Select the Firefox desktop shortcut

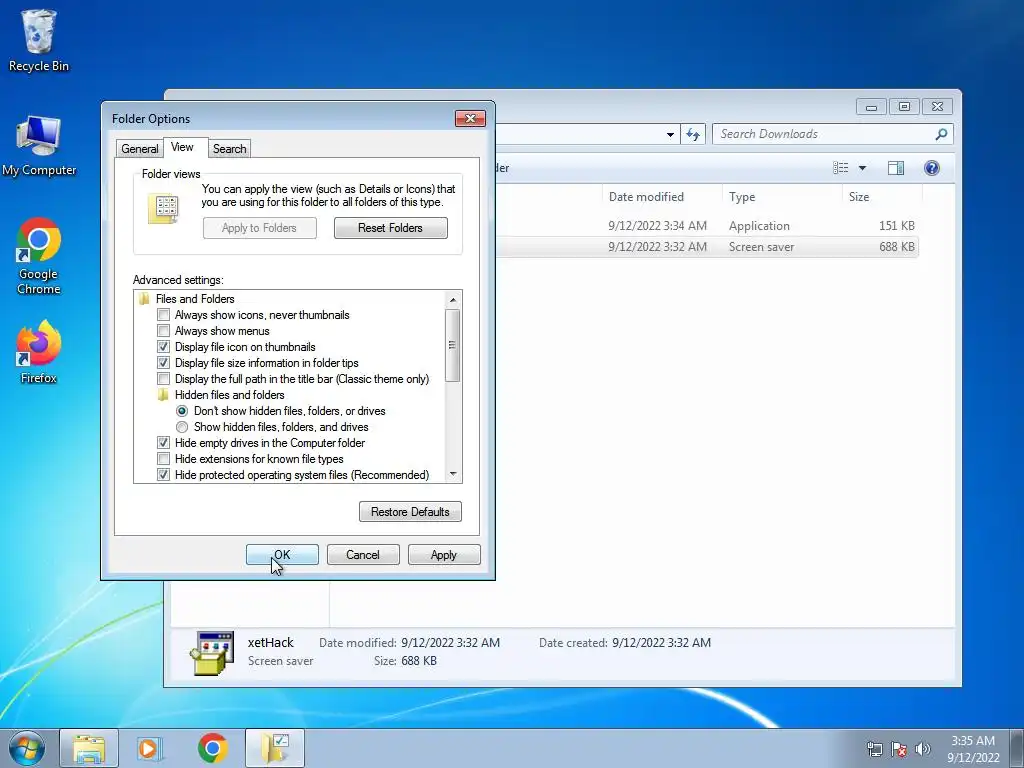(39, 351)
